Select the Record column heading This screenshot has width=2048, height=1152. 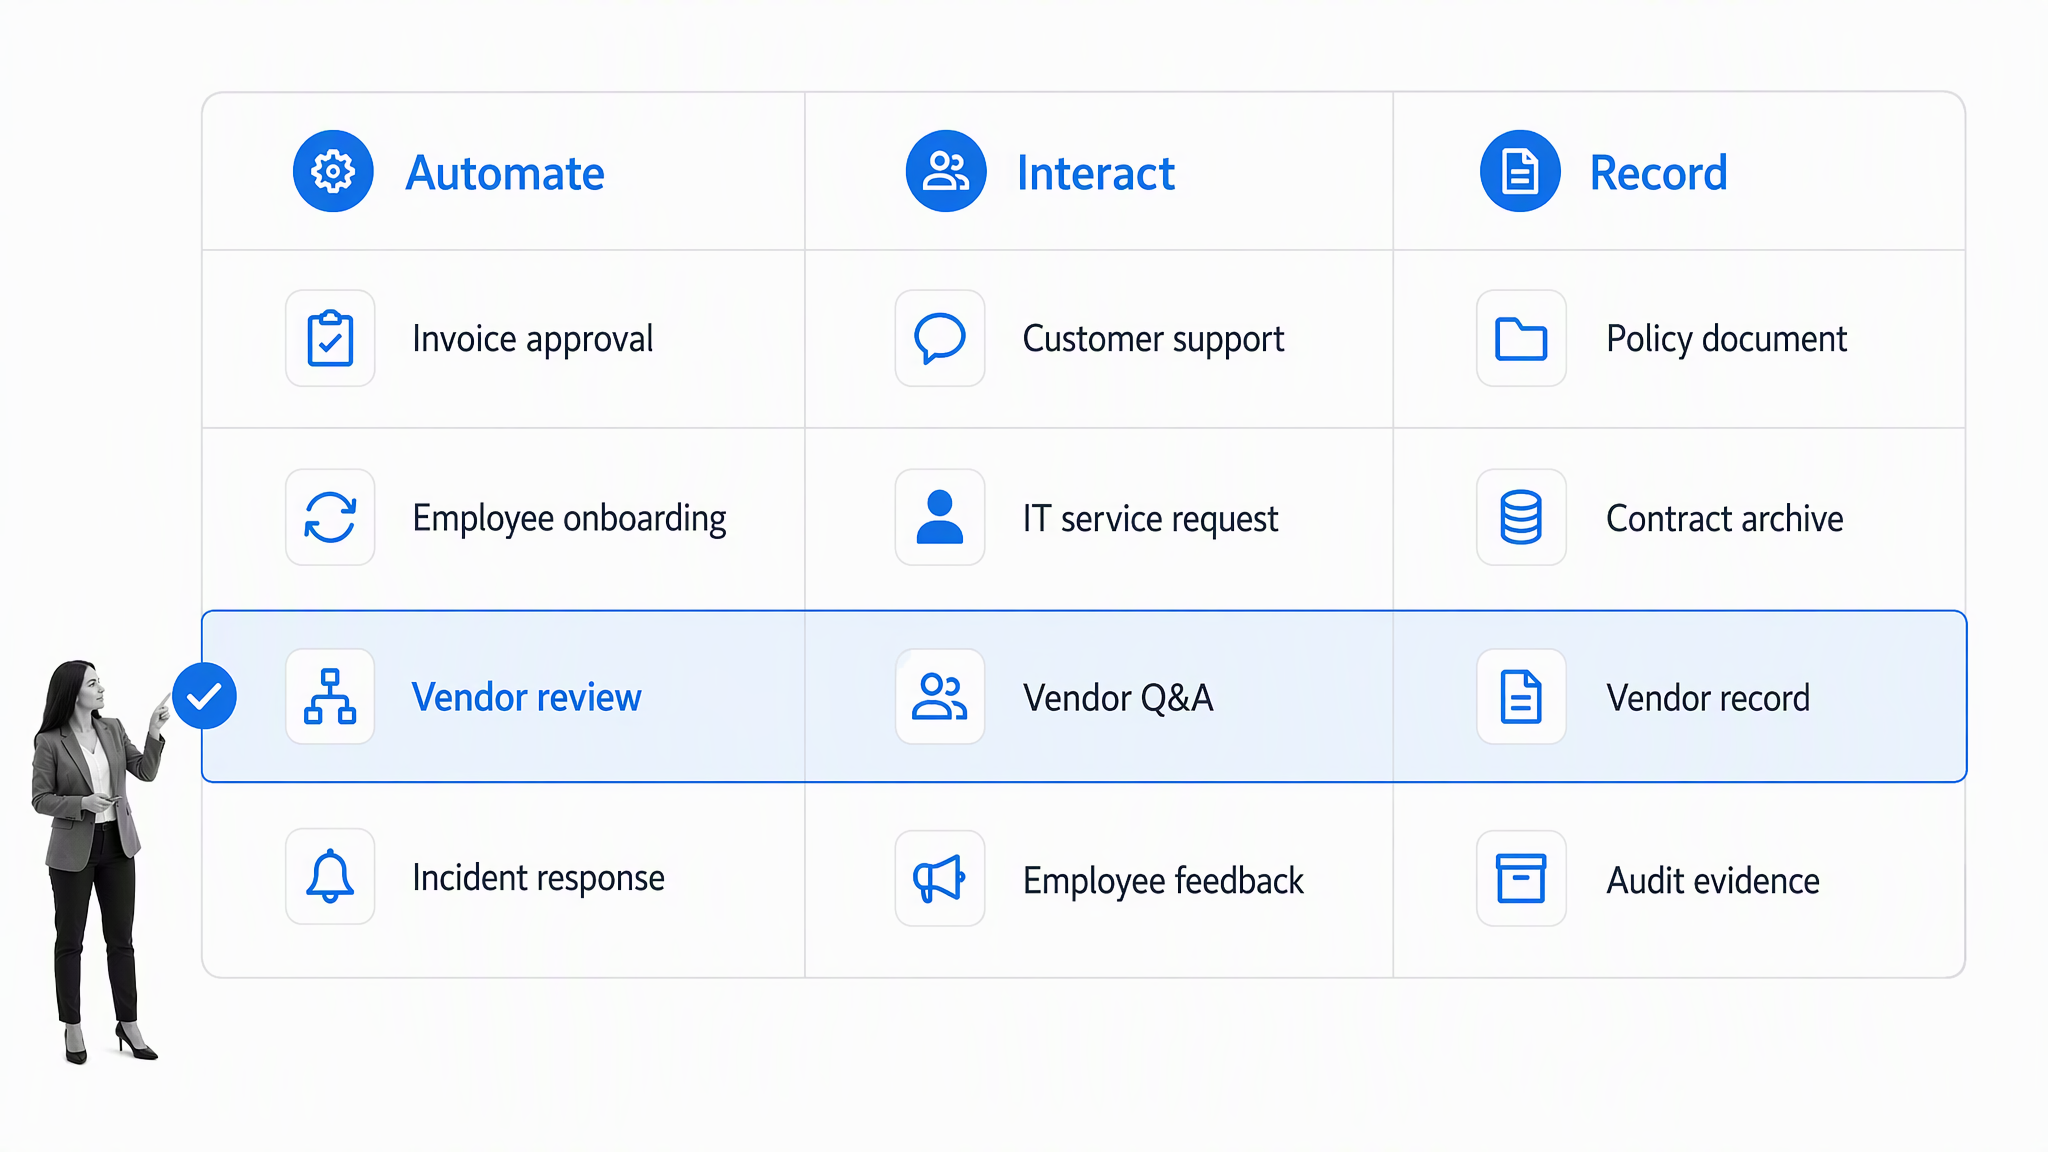click(x=1659, y=173)
